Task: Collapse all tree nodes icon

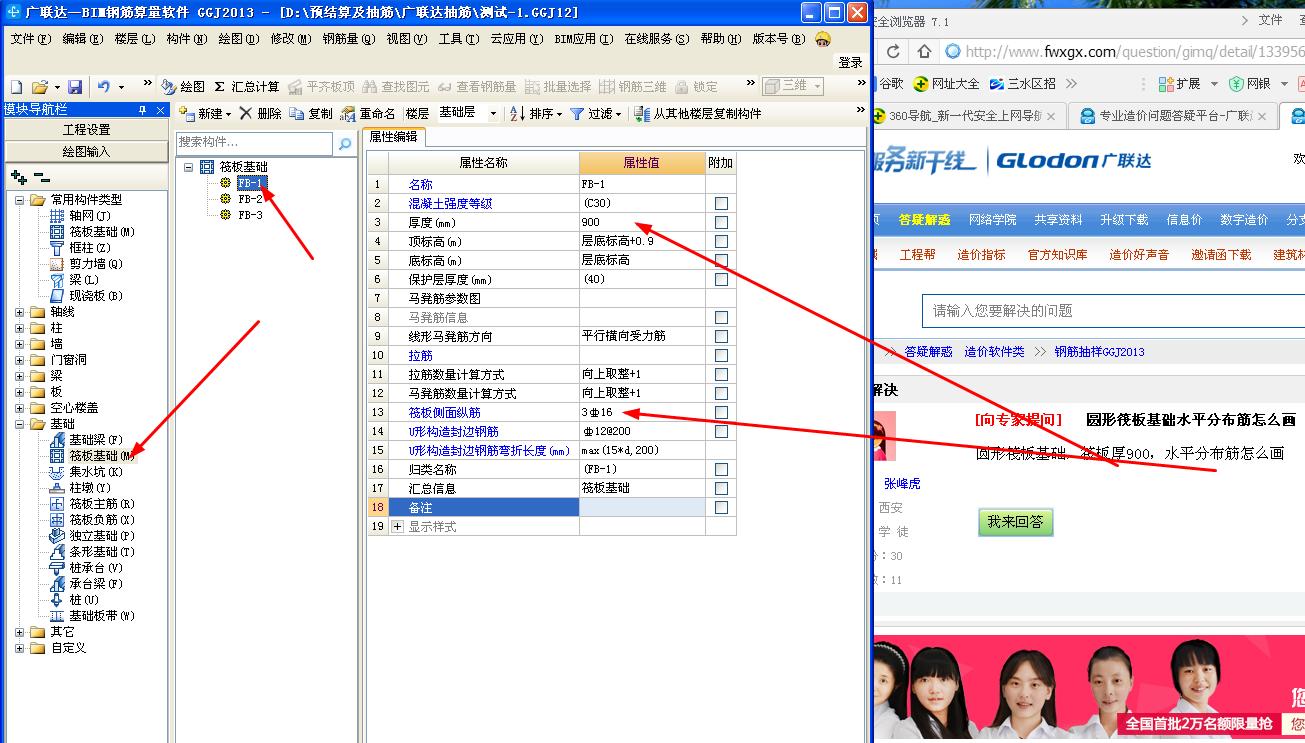Action: click(x=41, y=177)
